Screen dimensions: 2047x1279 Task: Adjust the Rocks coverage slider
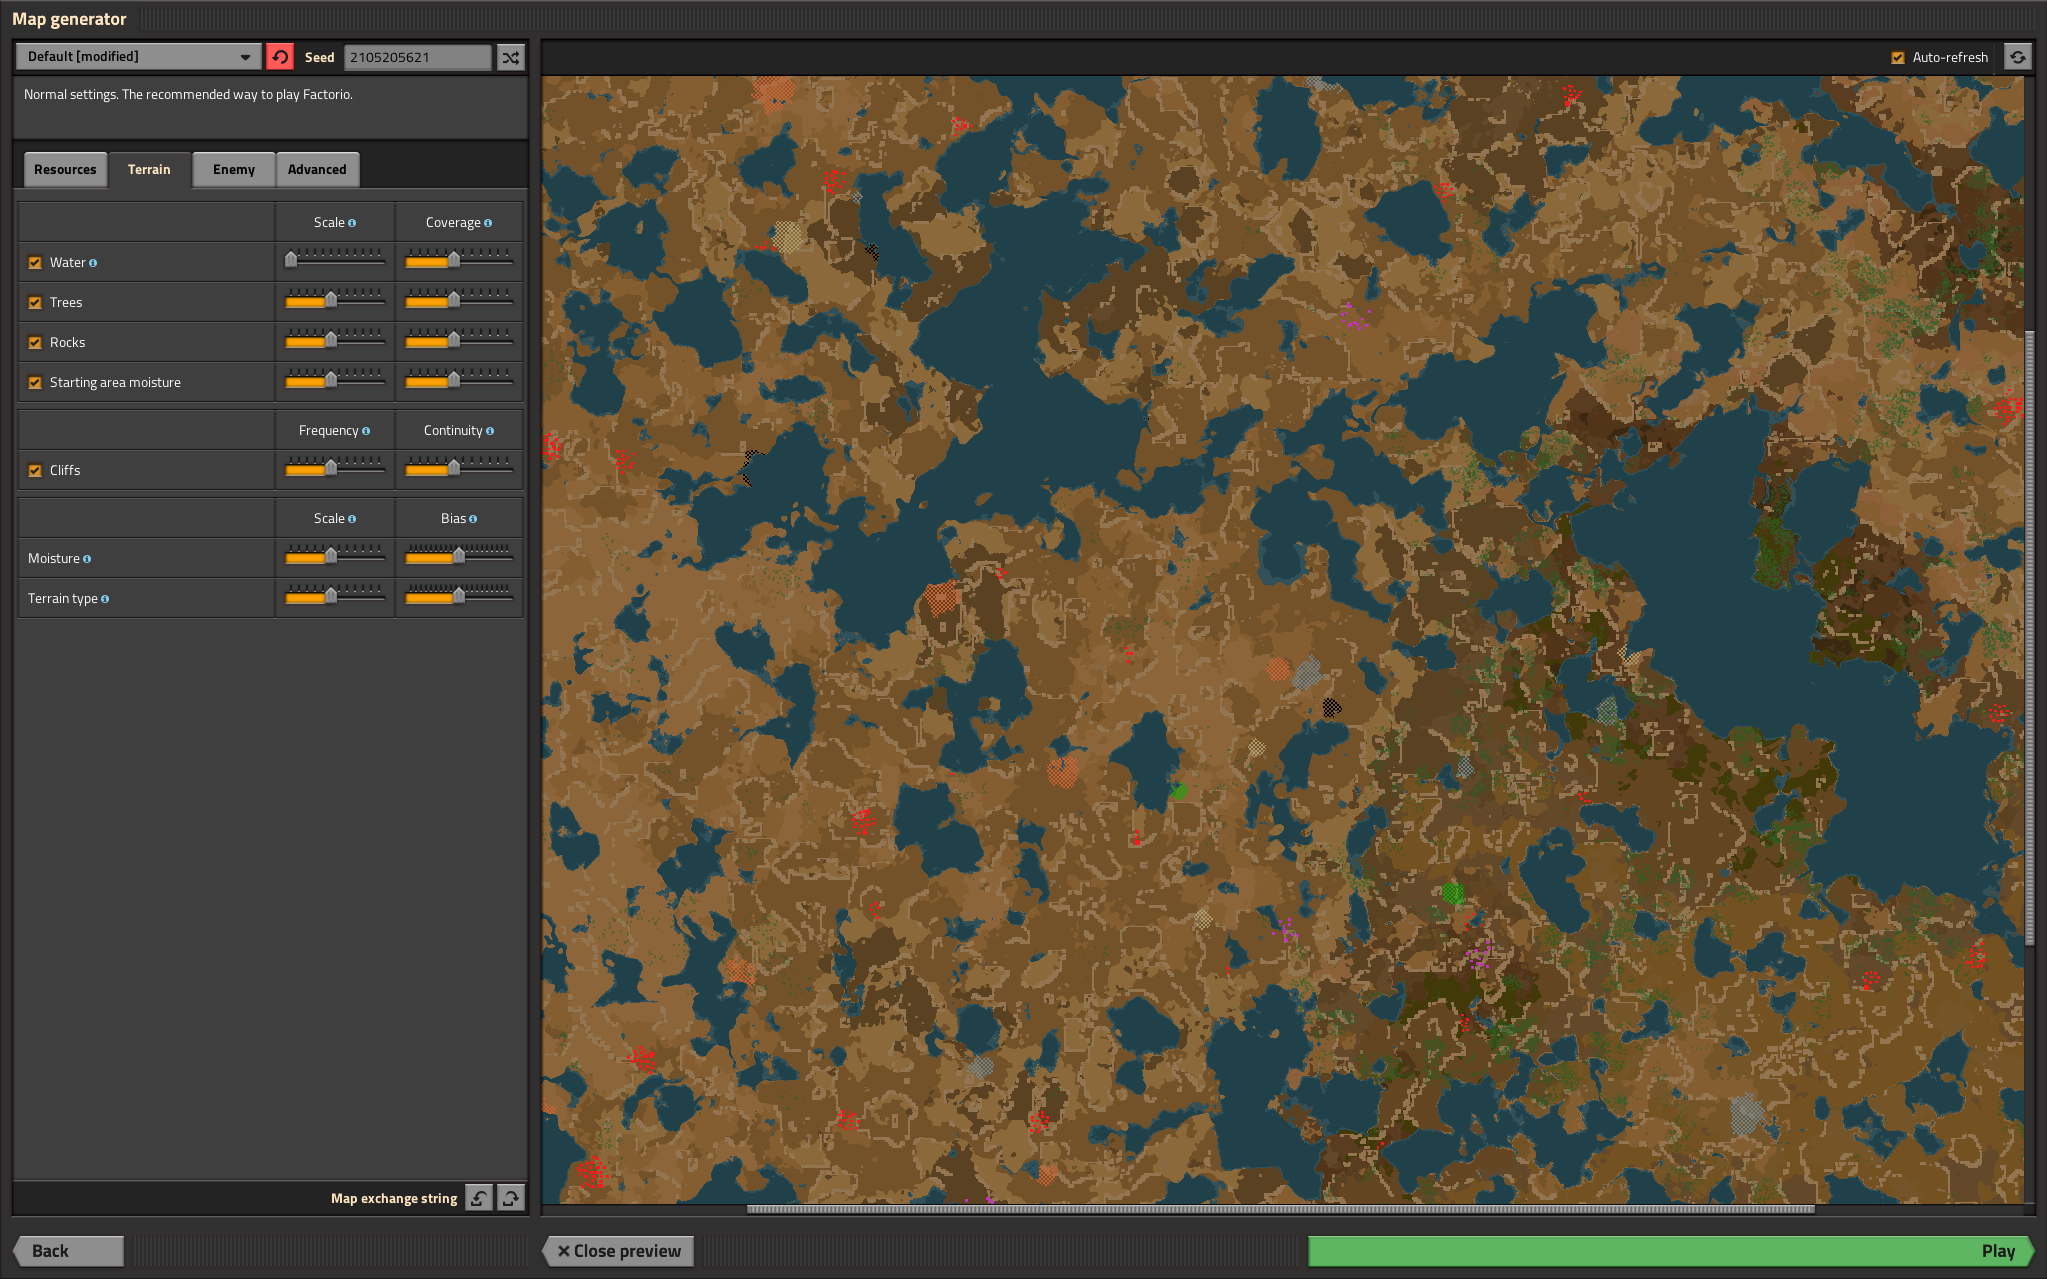[x=459, y=340]
